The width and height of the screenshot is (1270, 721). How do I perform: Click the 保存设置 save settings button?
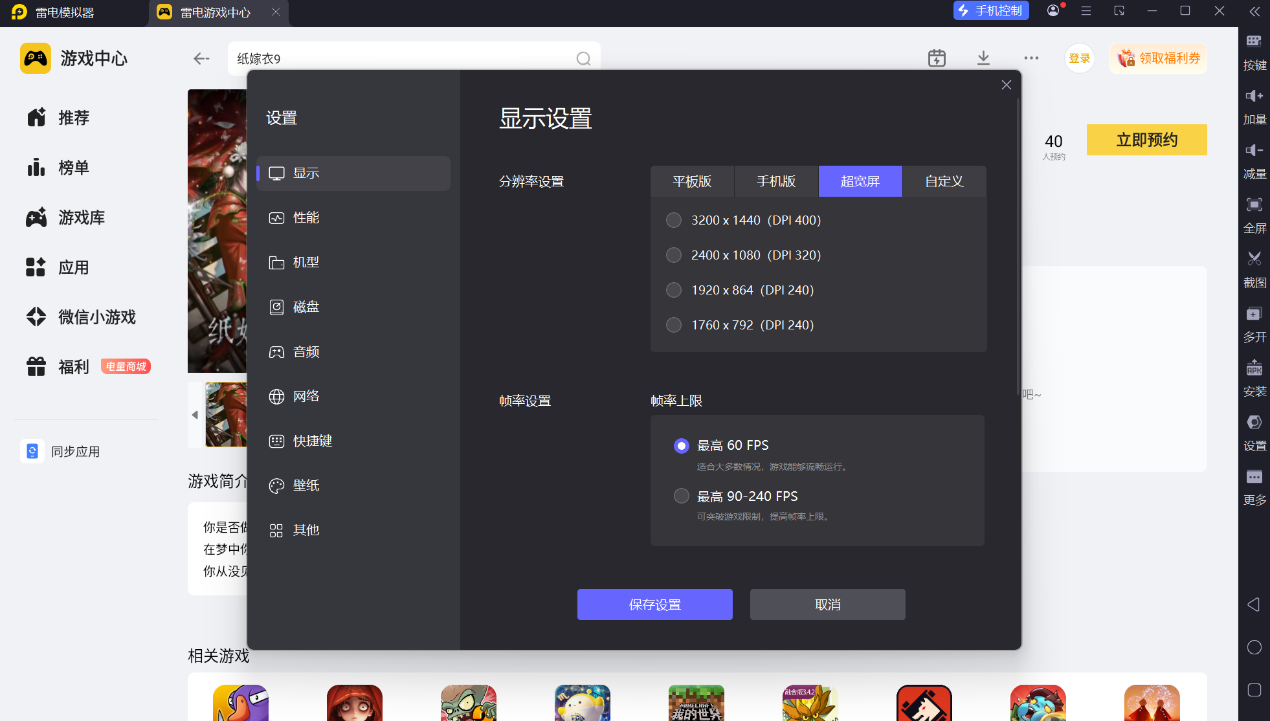(655, 605)
